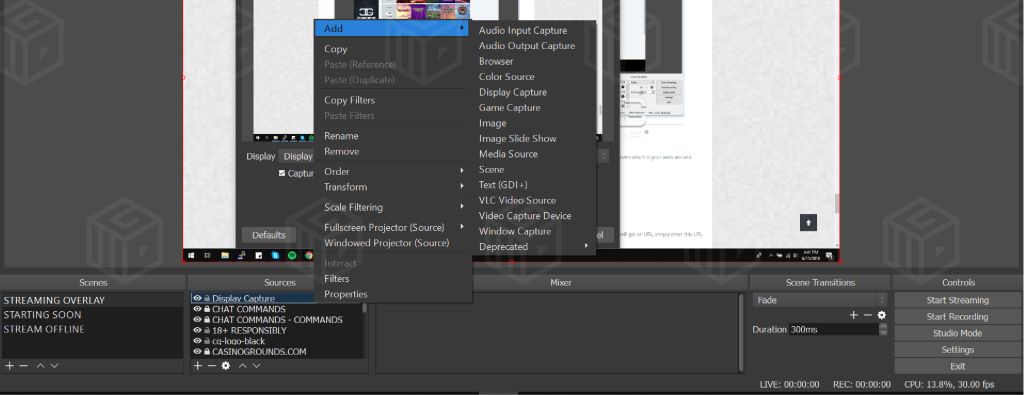Add a new source with plus icon
The image size is (1024, 395).
(198, 366)
